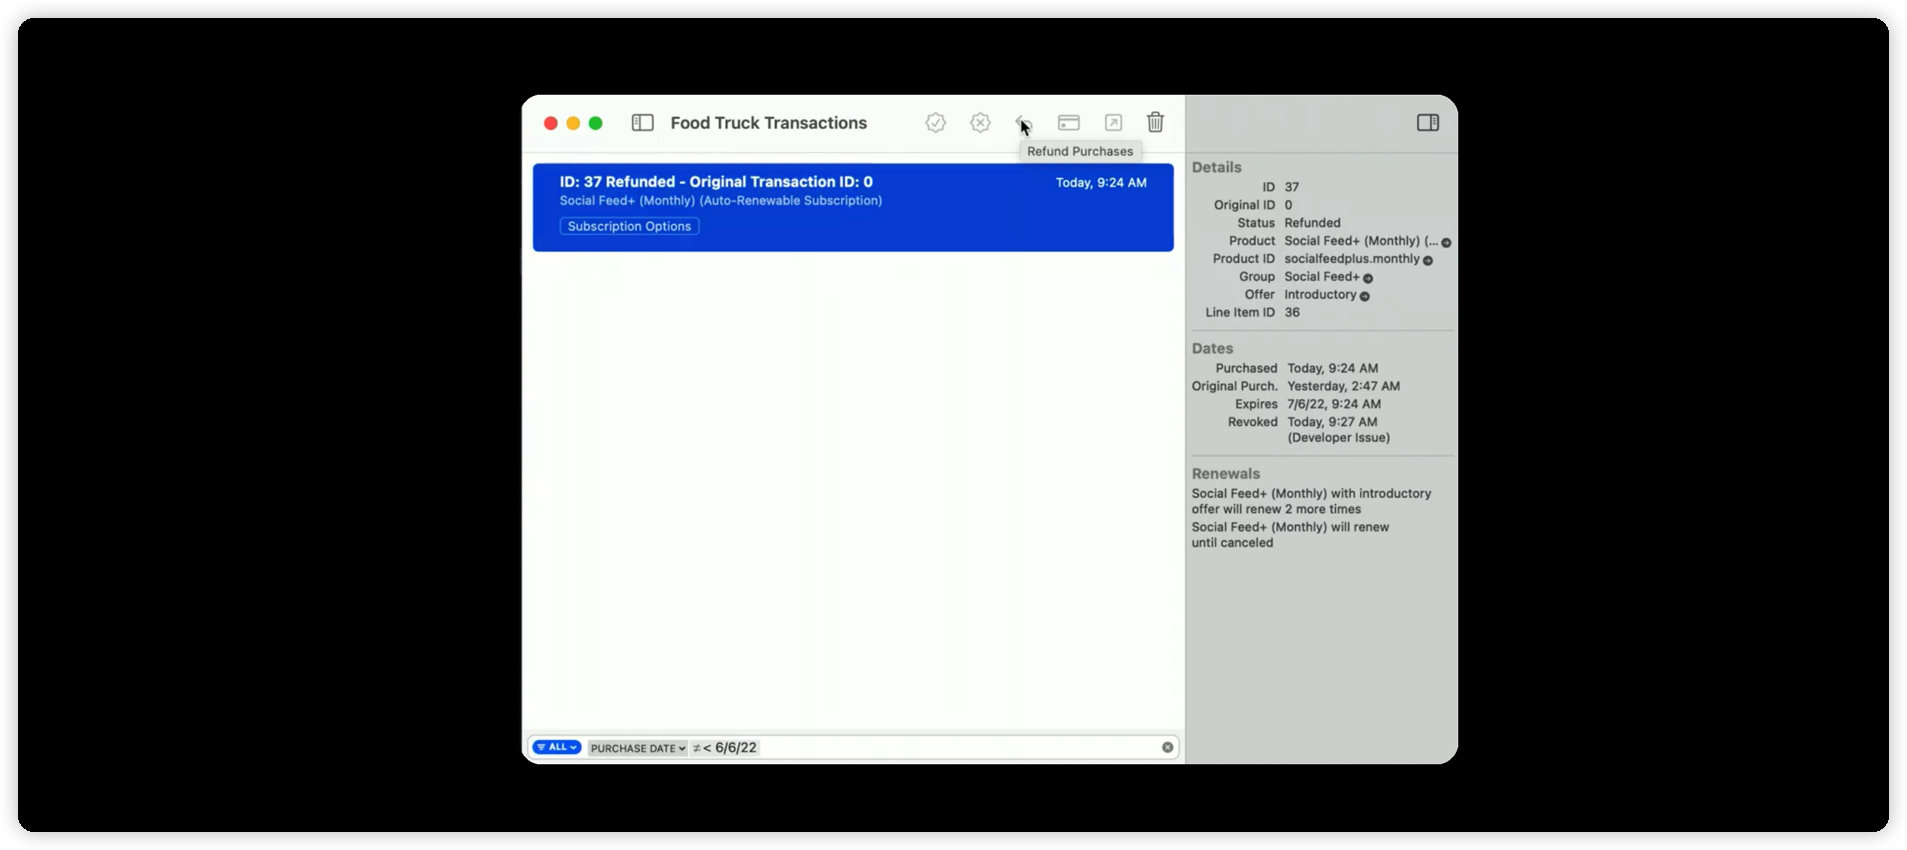Image resolution: width=1907 pixels, height=850 pixels.
Task: Click arrow icon beside Group Social Feed+
Action: (x=1368, y=279)
